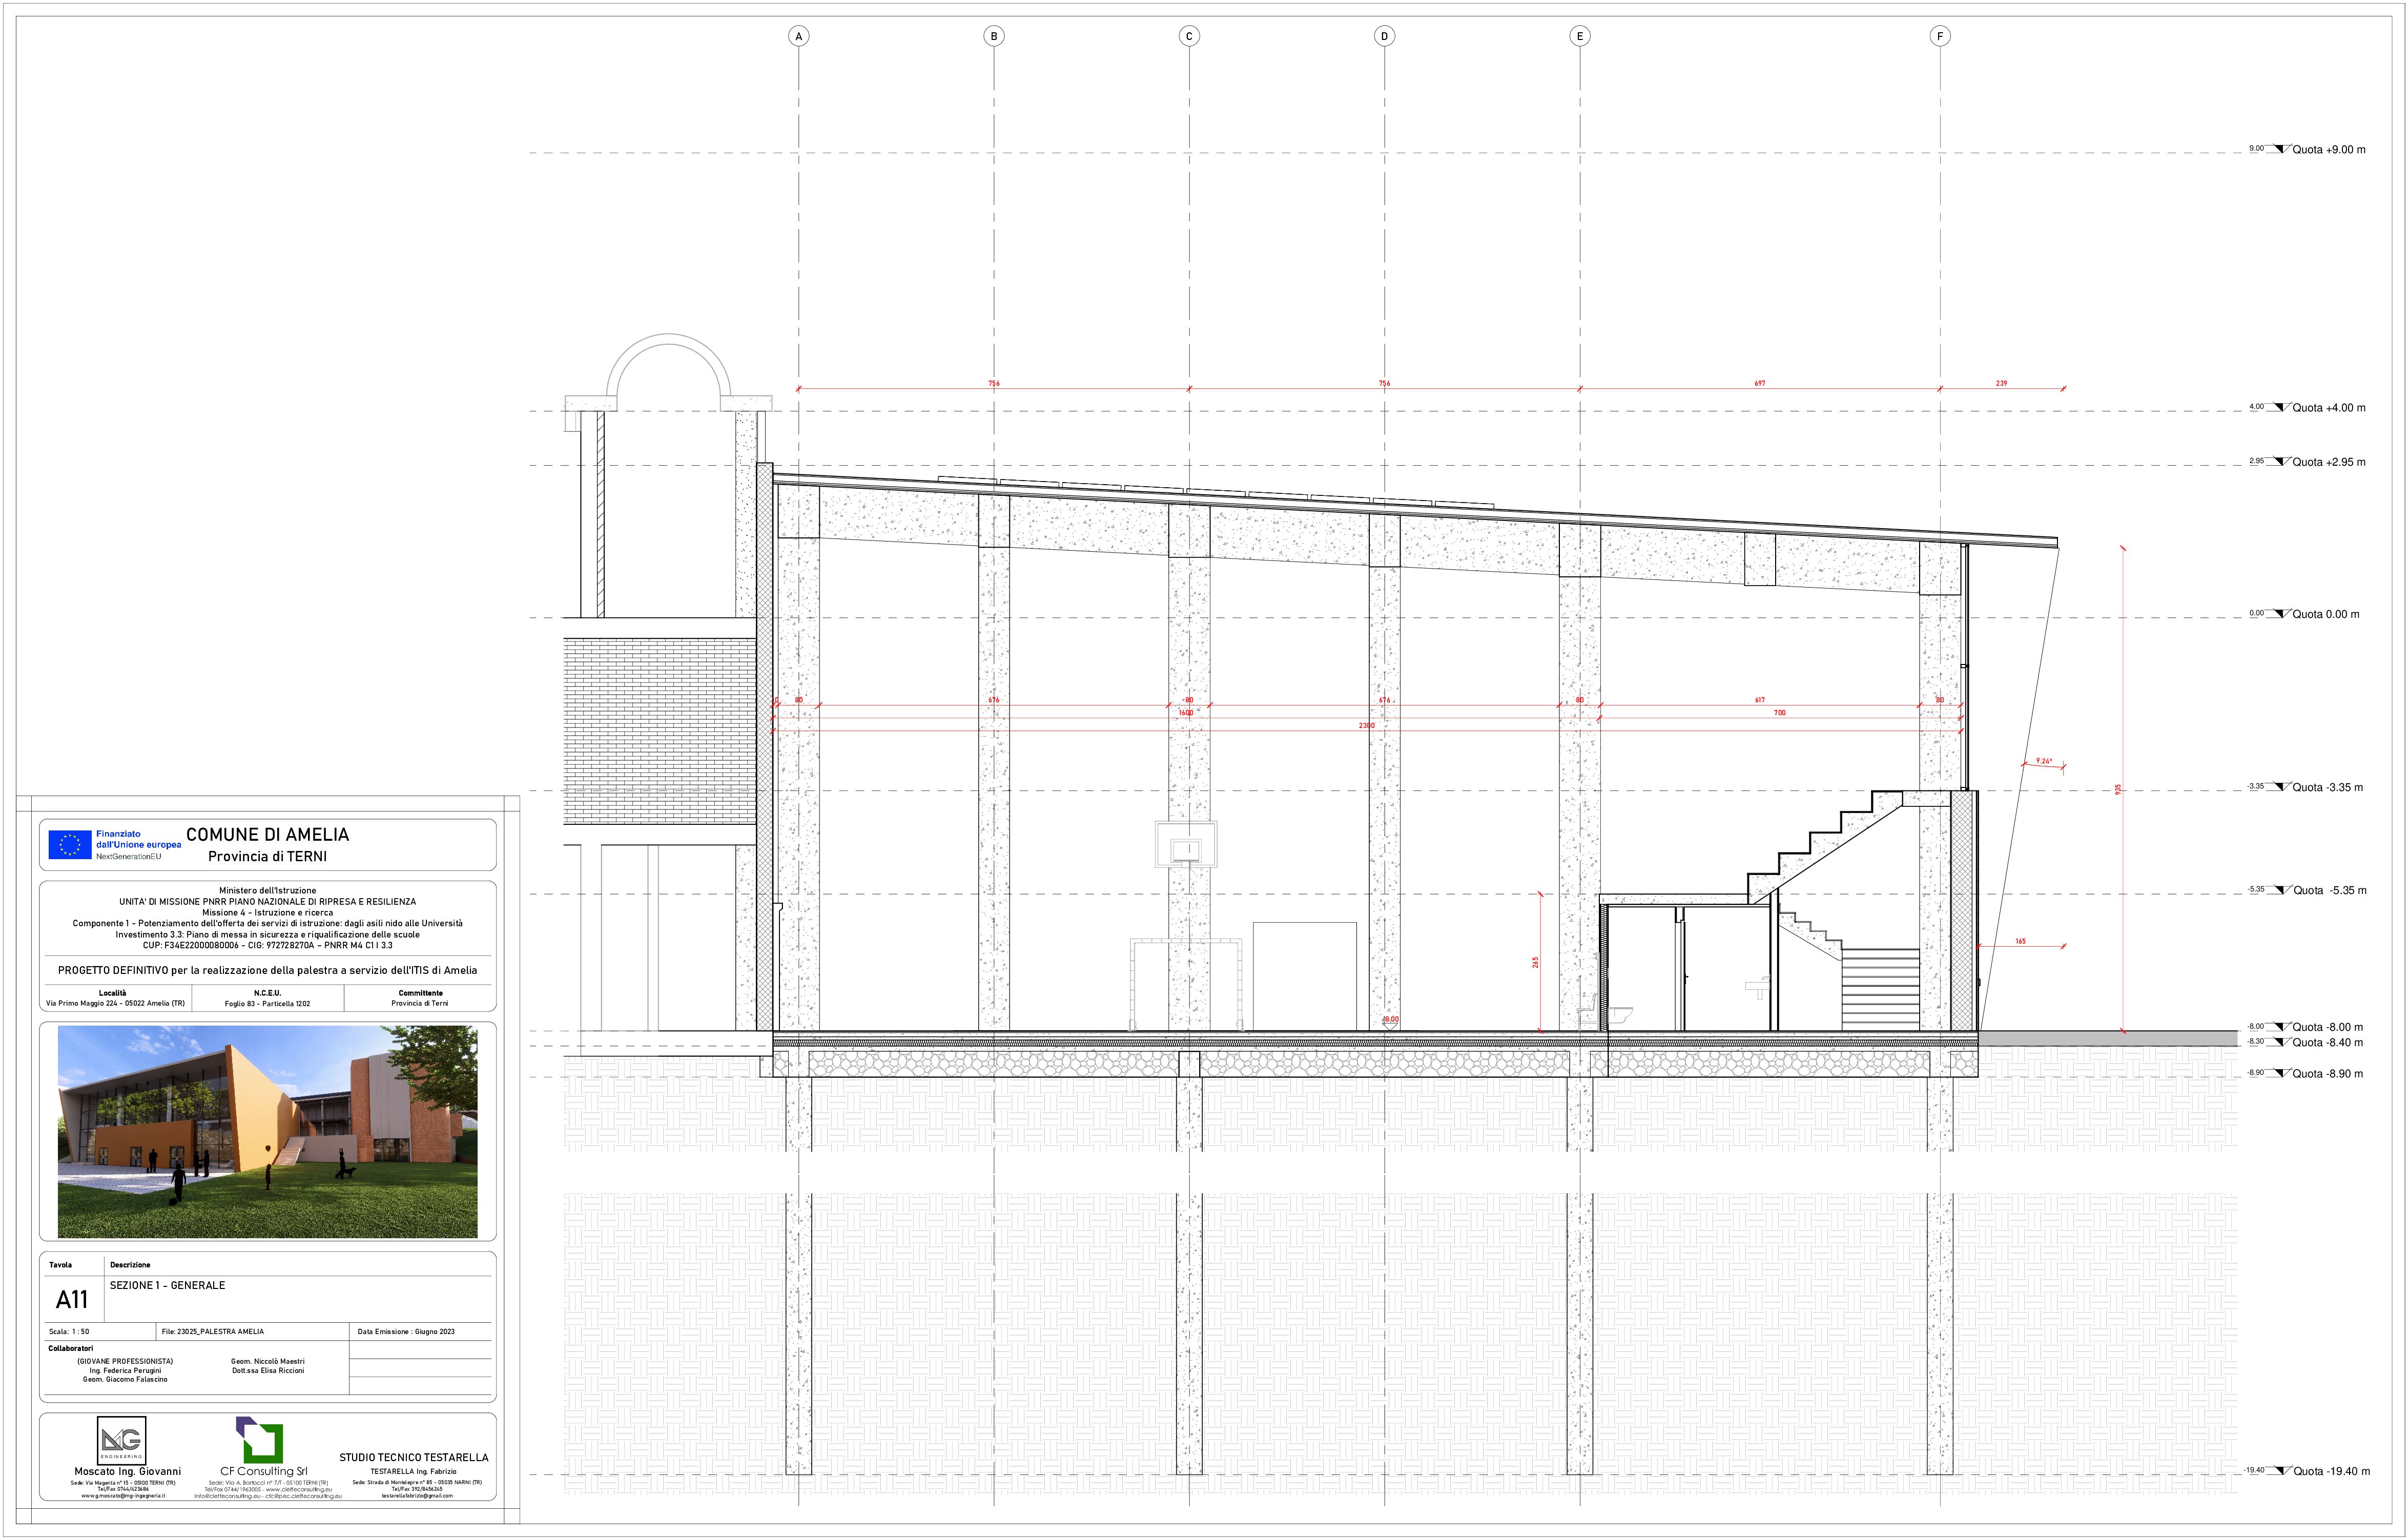Click the Data Emissione Giugno 2023 field
Screen dimensions: 2408x1540
click(x=406, y=1332)
